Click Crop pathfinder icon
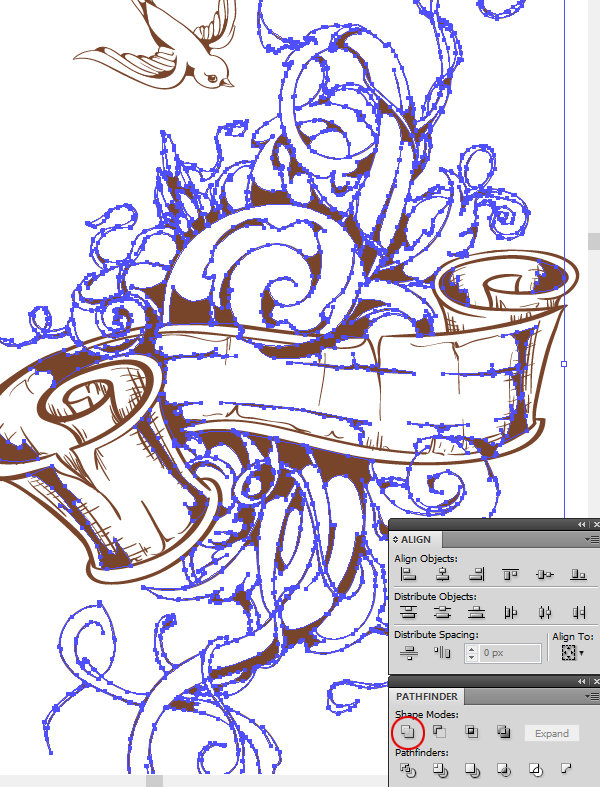This screenshot has height=787, width=600. point(504,770)
